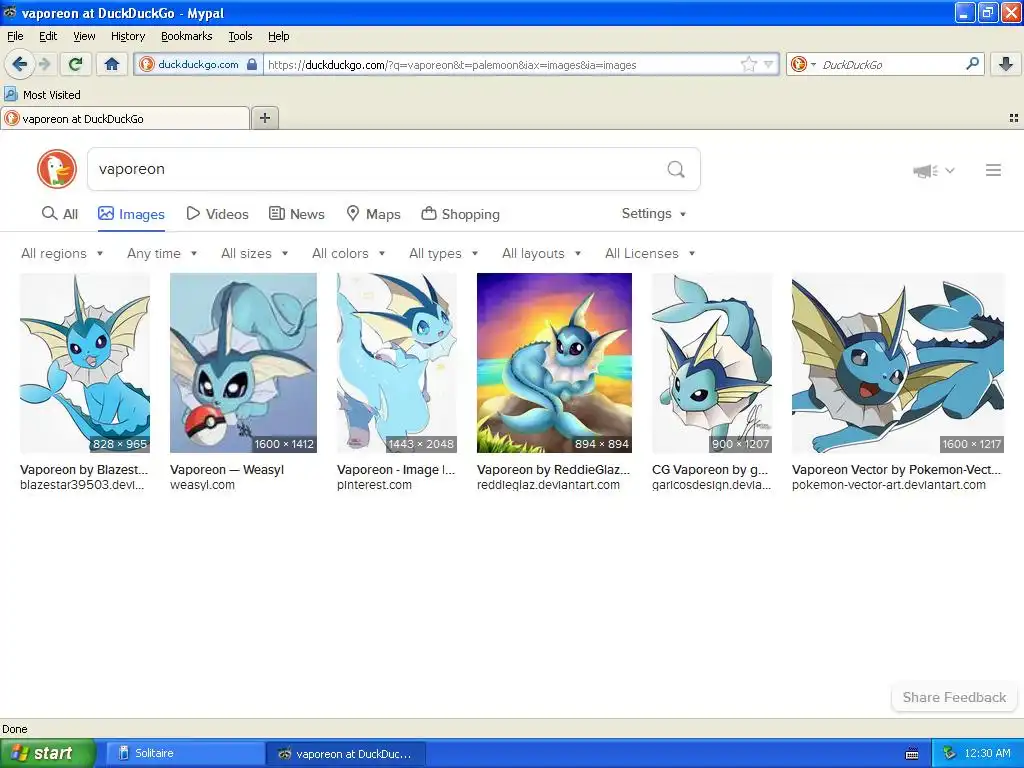Viewport: 1024px width, 768px height.
Task: Open the search engine selector dropdown
Action: tap(803, 64)
